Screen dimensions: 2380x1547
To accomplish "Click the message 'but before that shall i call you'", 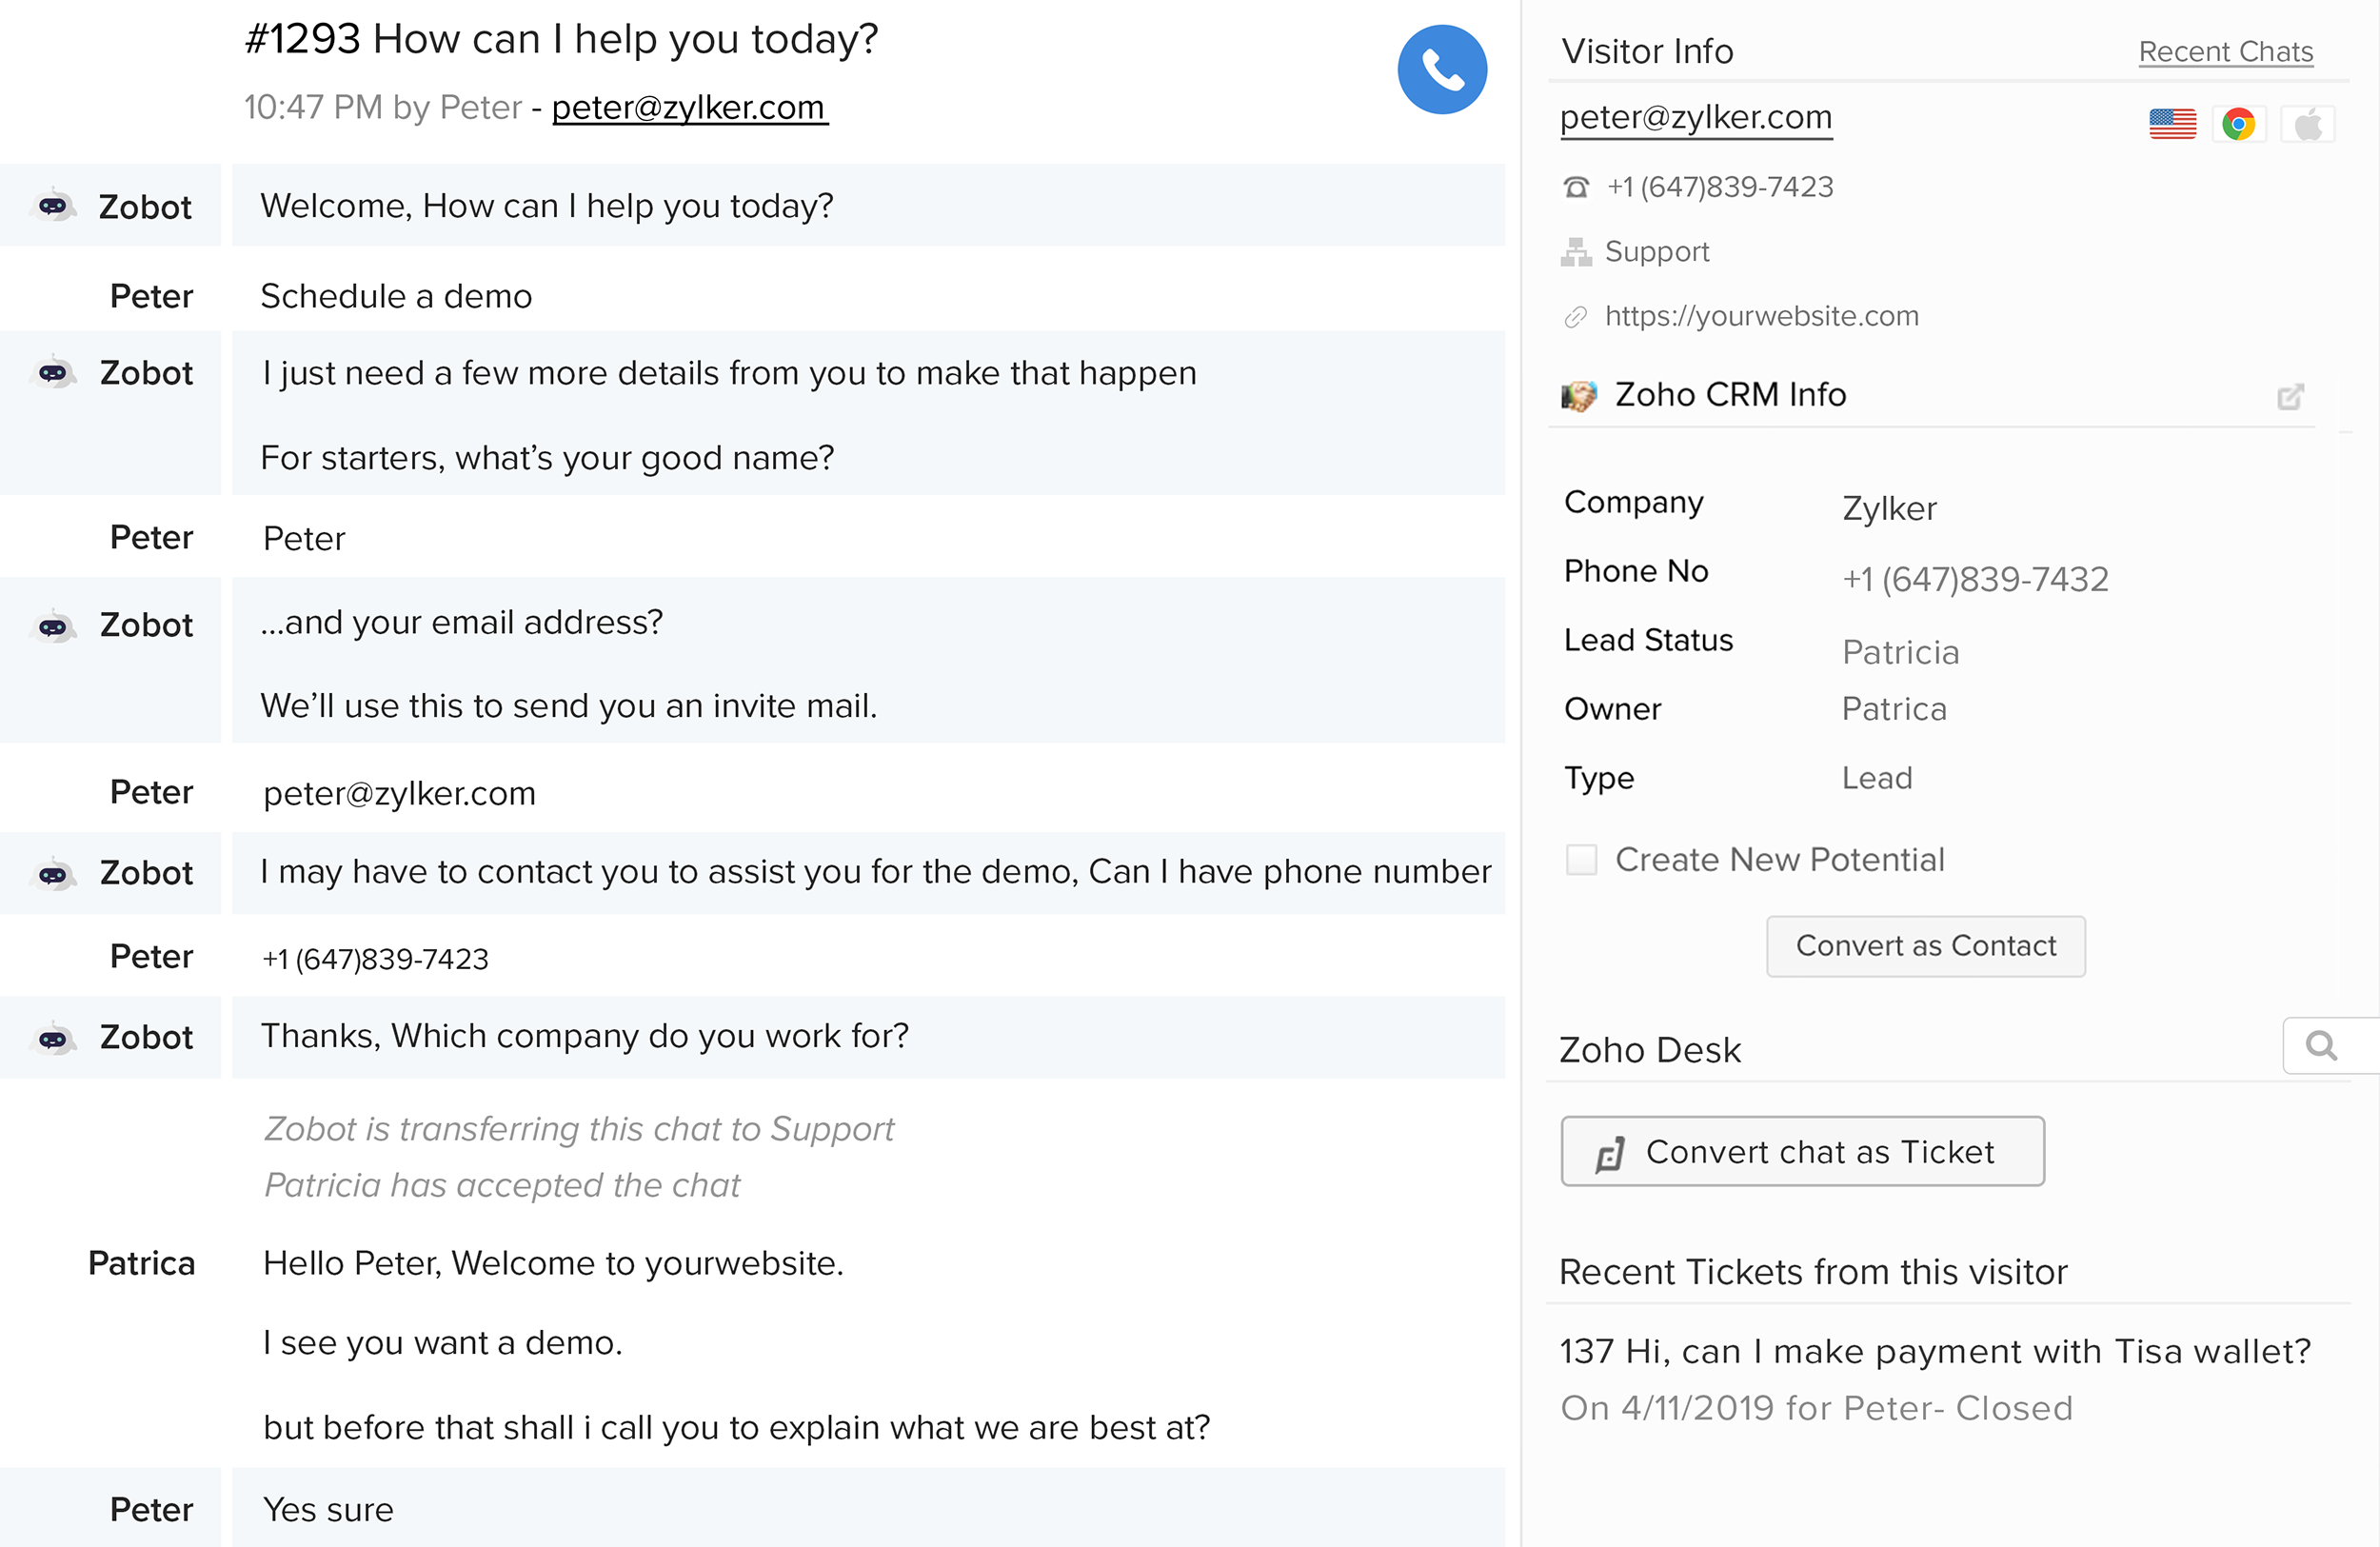I will tap(736, 1427).
